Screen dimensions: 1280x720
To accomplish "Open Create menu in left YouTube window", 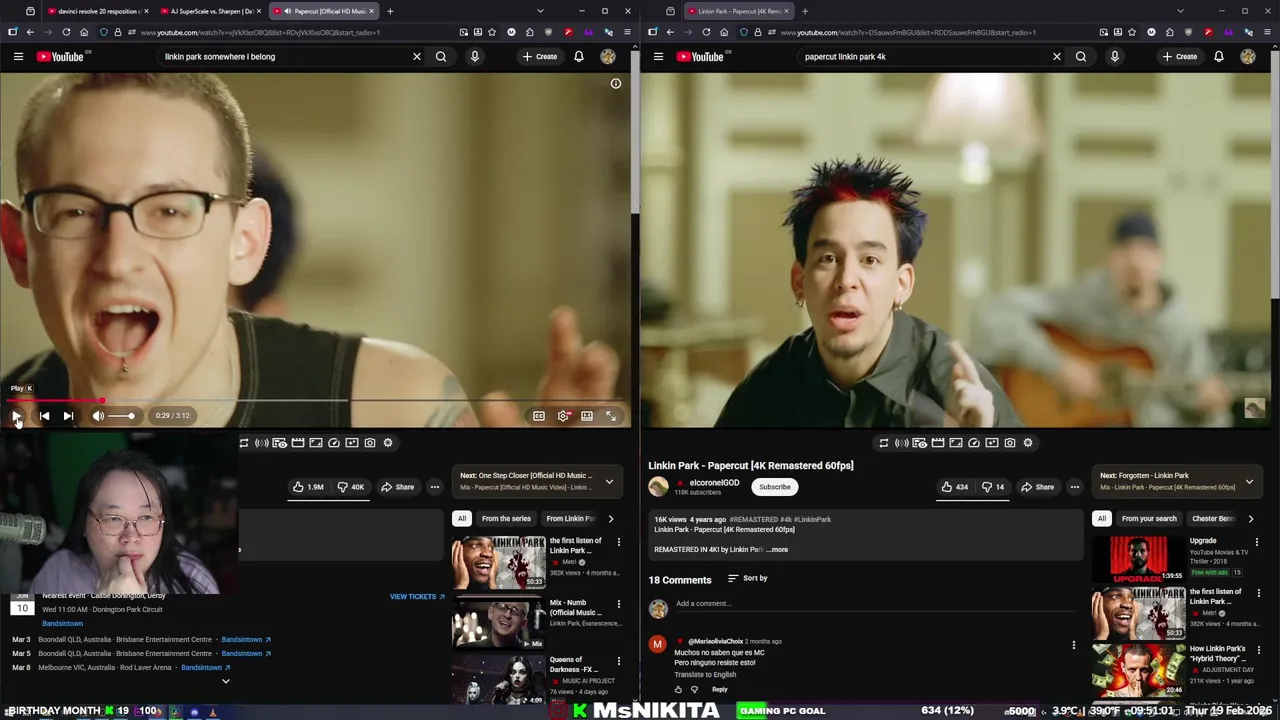I will (540, 57).
